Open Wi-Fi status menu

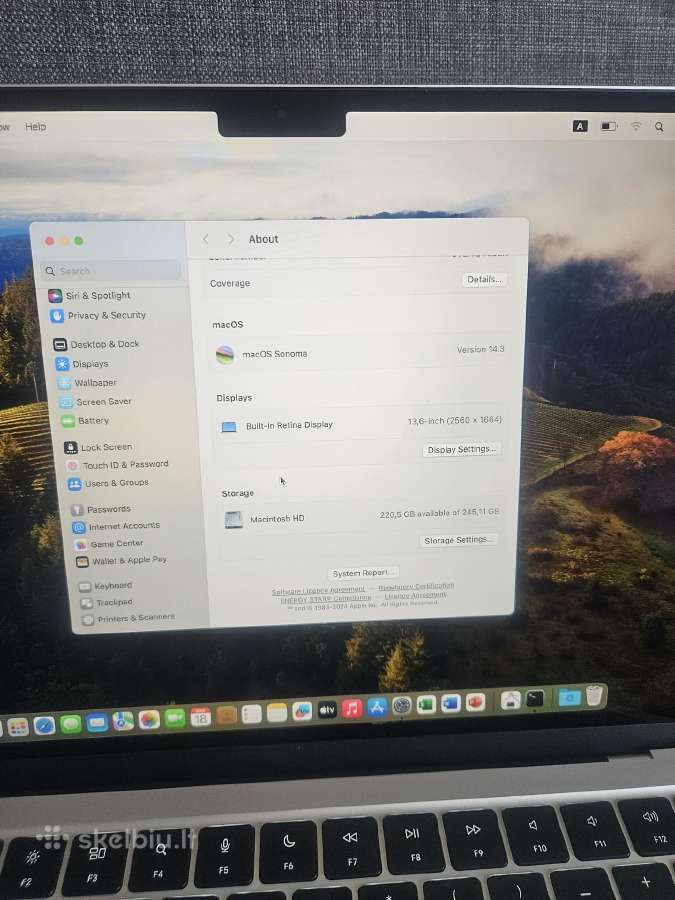click(636, 126)
